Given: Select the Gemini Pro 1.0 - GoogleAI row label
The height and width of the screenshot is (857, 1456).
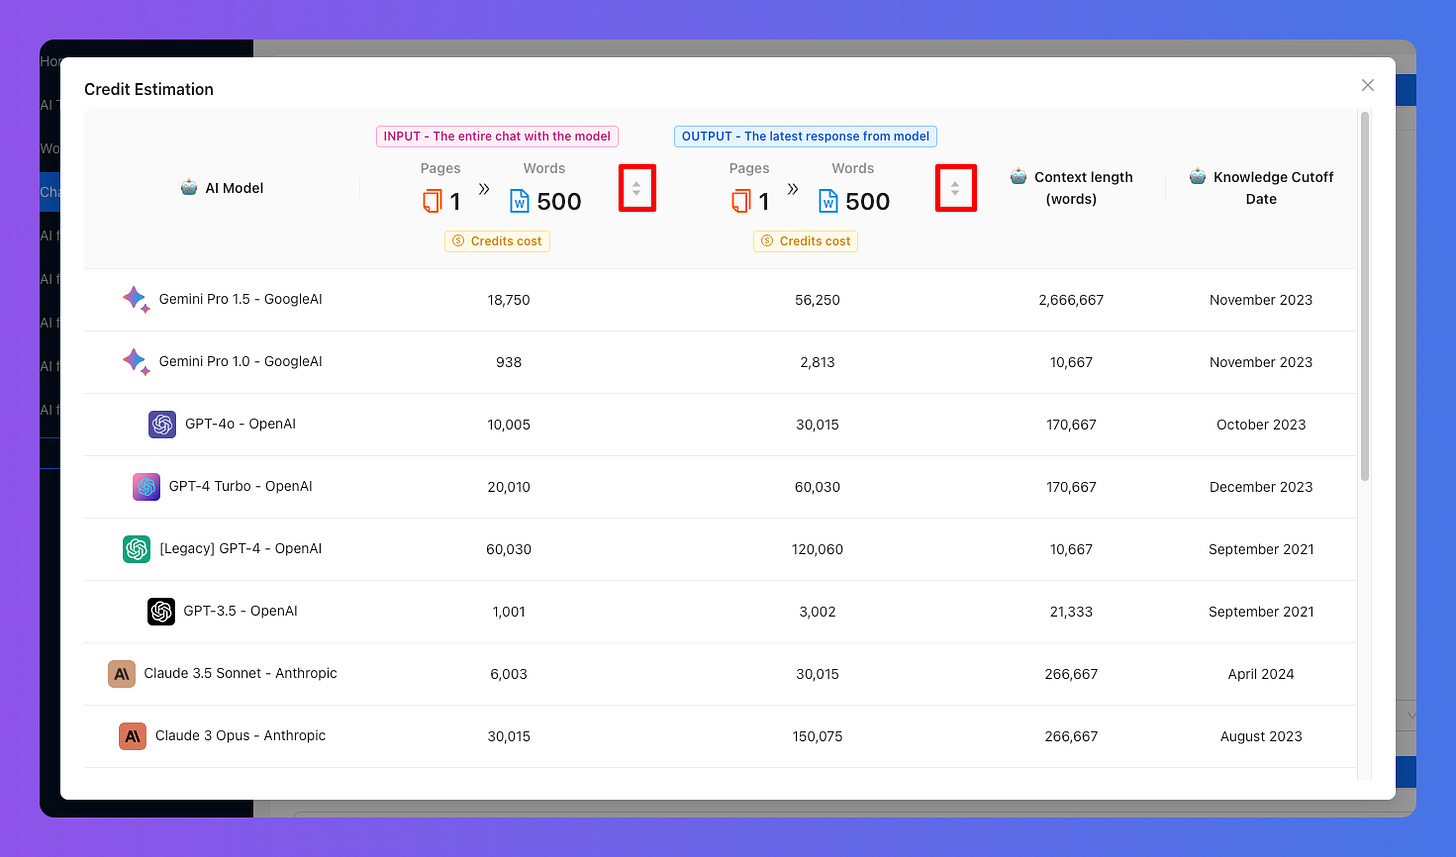Looking at the screenshot, I should (240, 361).
